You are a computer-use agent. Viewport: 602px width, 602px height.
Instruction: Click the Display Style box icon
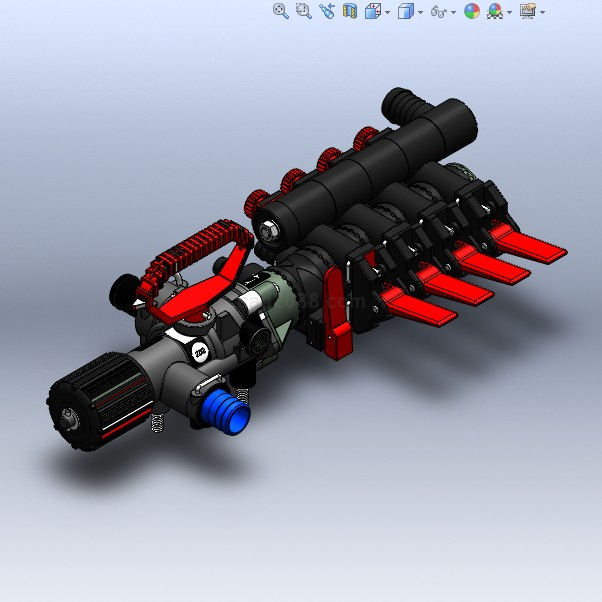pyautogui.click(x=405, y=11)
